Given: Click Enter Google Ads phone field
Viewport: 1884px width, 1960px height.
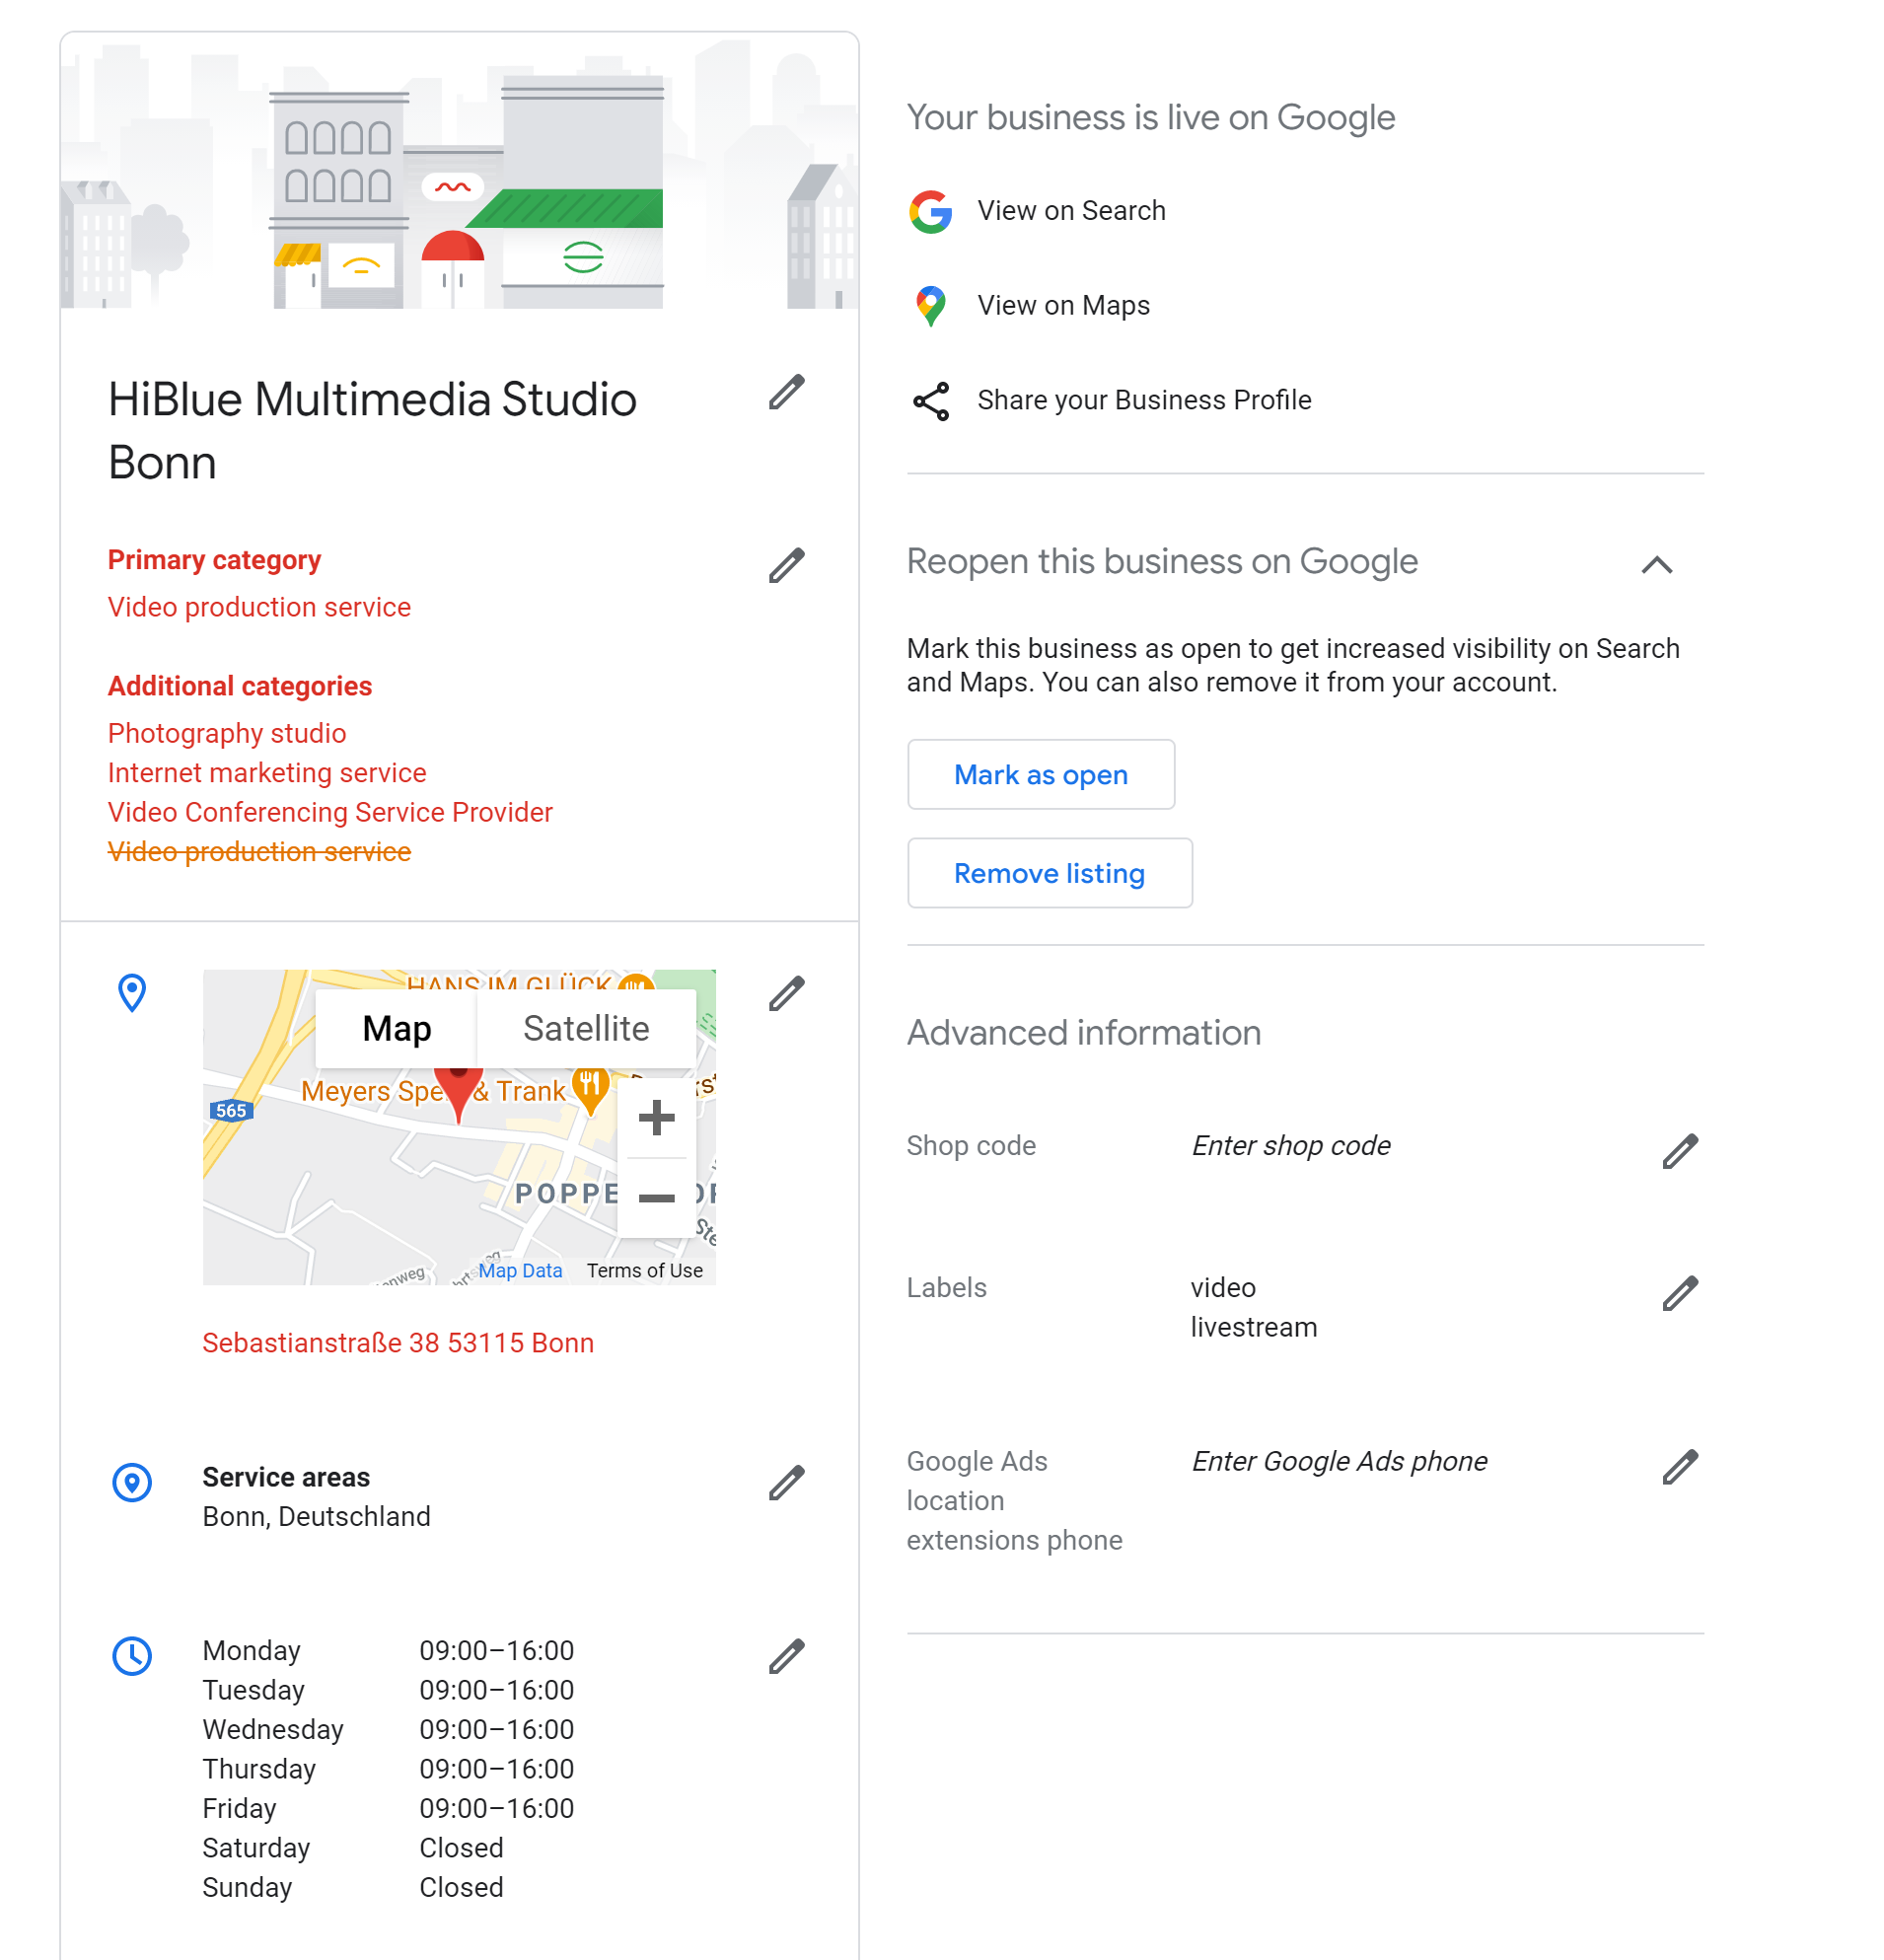Looking at the screenshot, I should point(1339,1462).
